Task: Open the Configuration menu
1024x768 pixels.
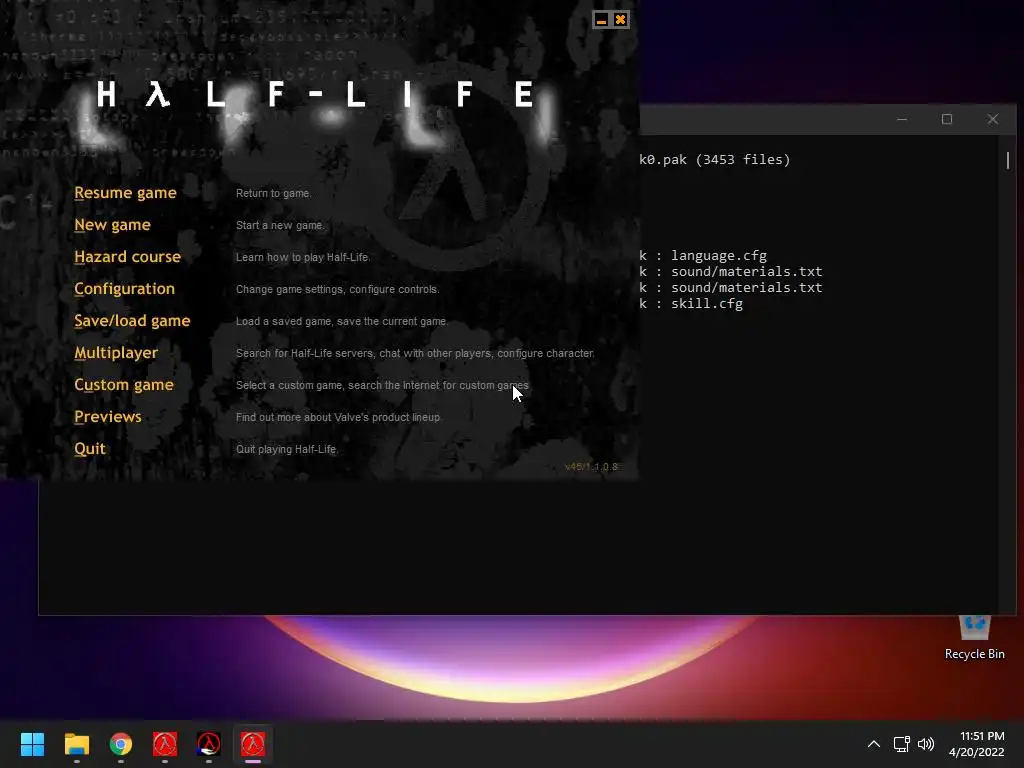Action: tap(124, 289)
